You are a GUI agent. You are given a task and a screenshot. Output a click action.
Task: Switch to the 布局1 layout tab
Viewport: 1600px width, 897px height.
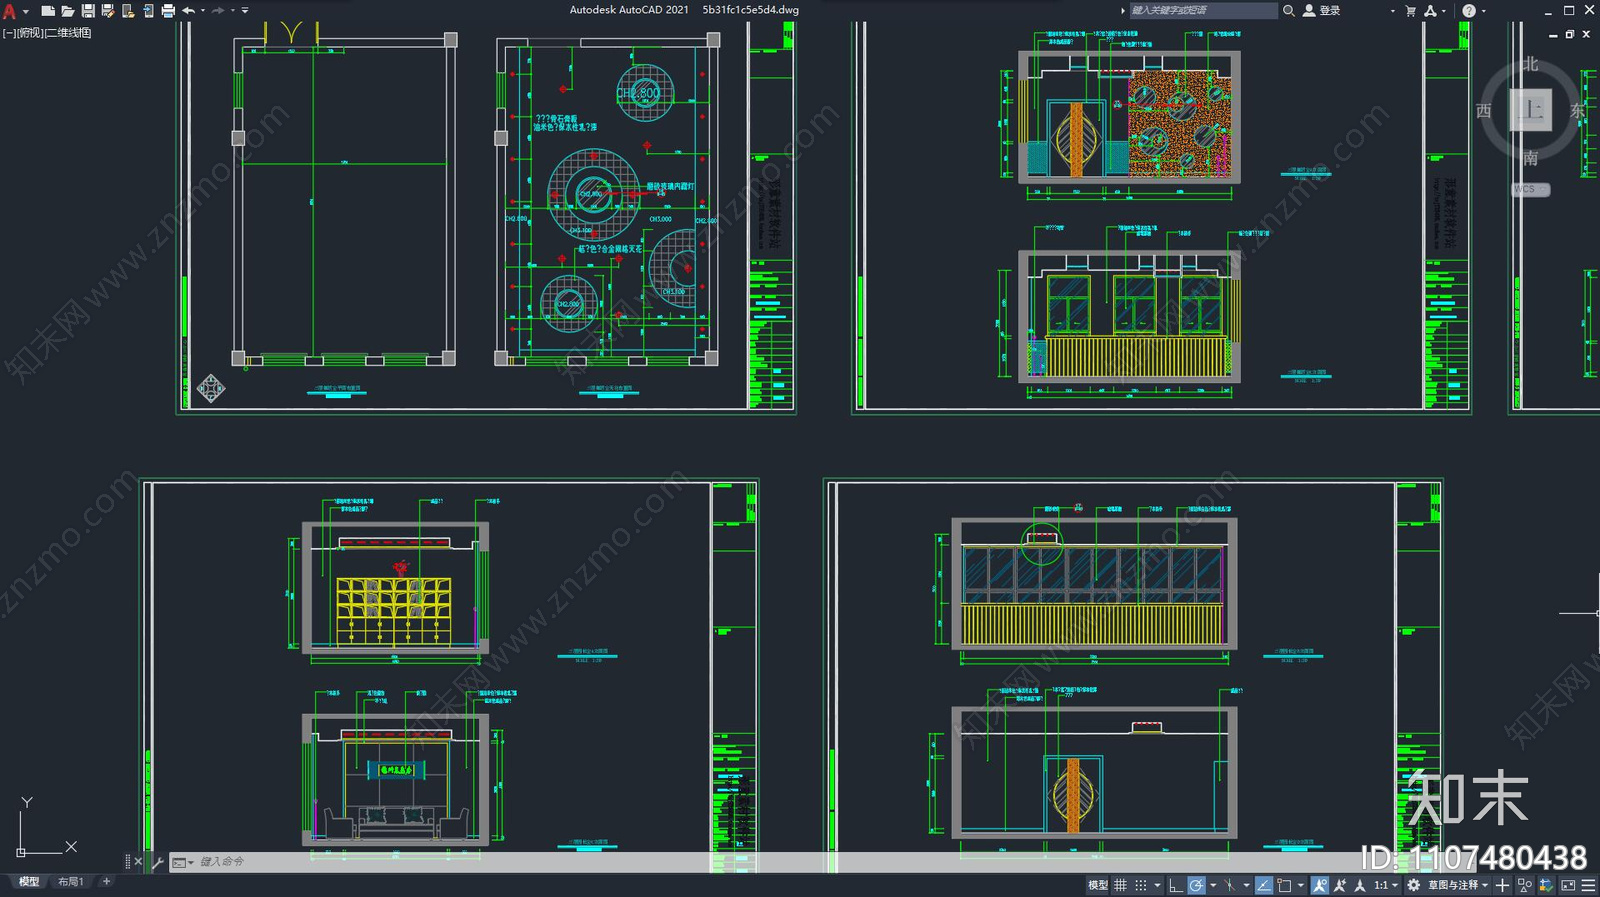pyautogui.click(x=70, y=882)
